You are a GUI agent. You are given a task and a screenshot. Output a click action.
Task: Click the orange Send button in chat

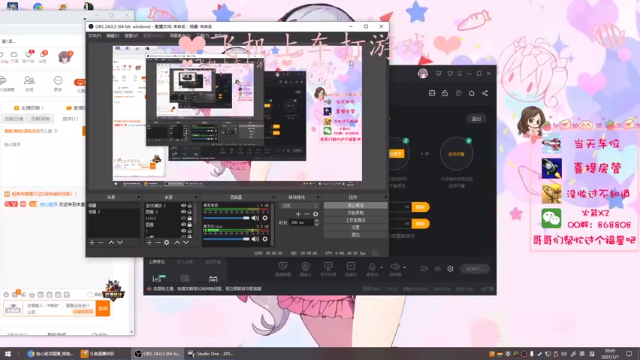pos(102,308)
